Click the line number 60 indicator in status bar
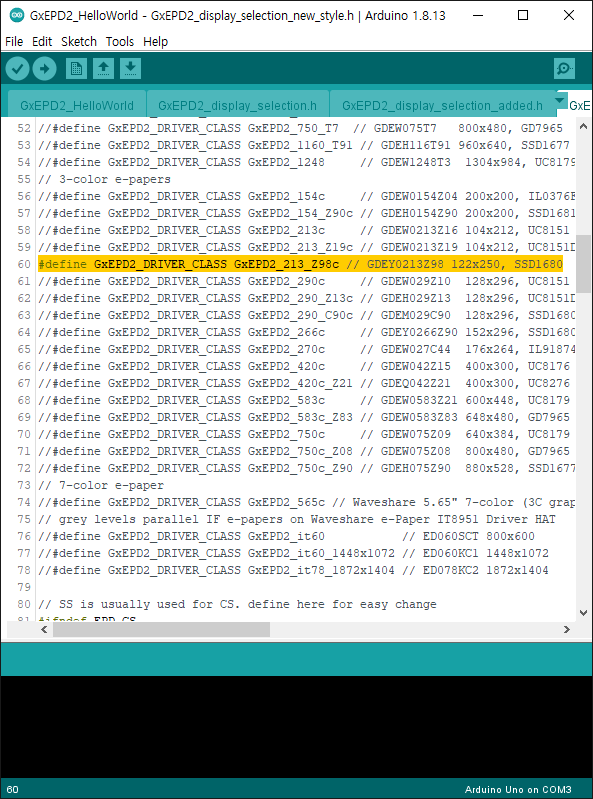Screen dimensions: 593x799 13,789
